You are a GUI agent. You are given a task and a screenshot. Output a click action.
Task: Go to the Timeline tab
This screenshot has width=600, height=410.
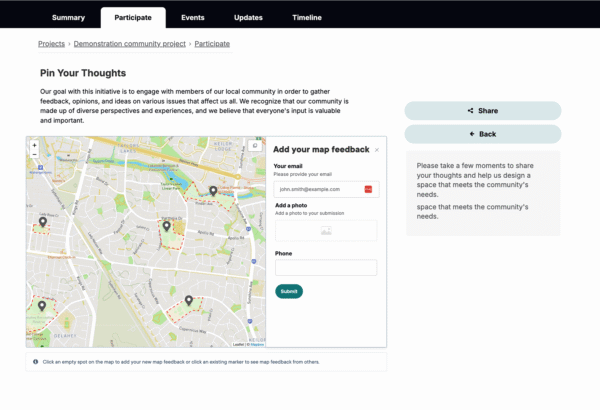(307, 17)
